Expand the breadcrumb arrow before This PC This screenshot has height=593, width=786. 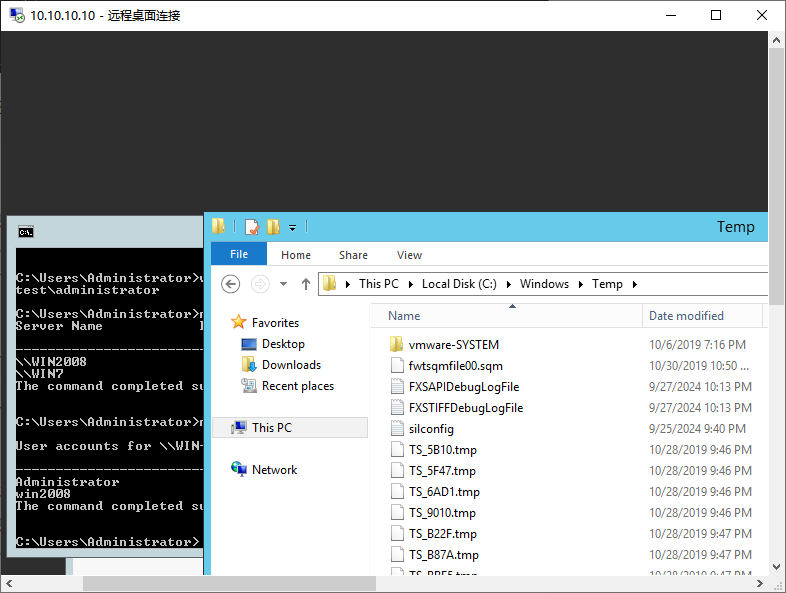pyautogui.click(x=347, y=285)
